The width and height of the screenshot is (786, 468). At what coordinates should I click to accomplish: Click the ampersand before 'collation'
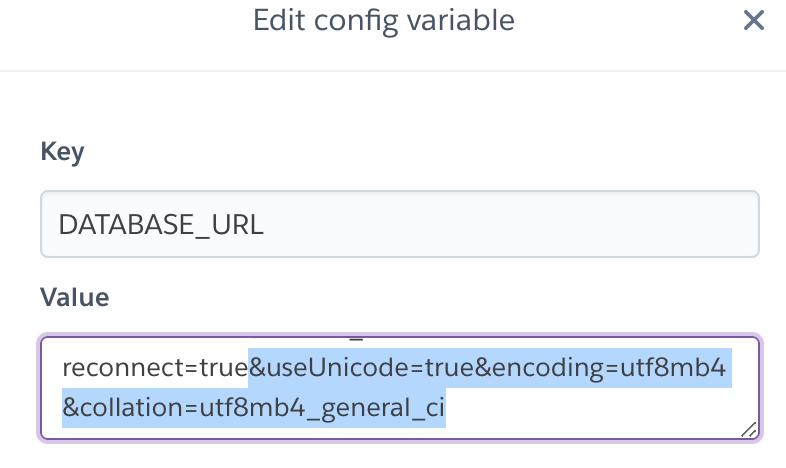(x=70, y=407)
